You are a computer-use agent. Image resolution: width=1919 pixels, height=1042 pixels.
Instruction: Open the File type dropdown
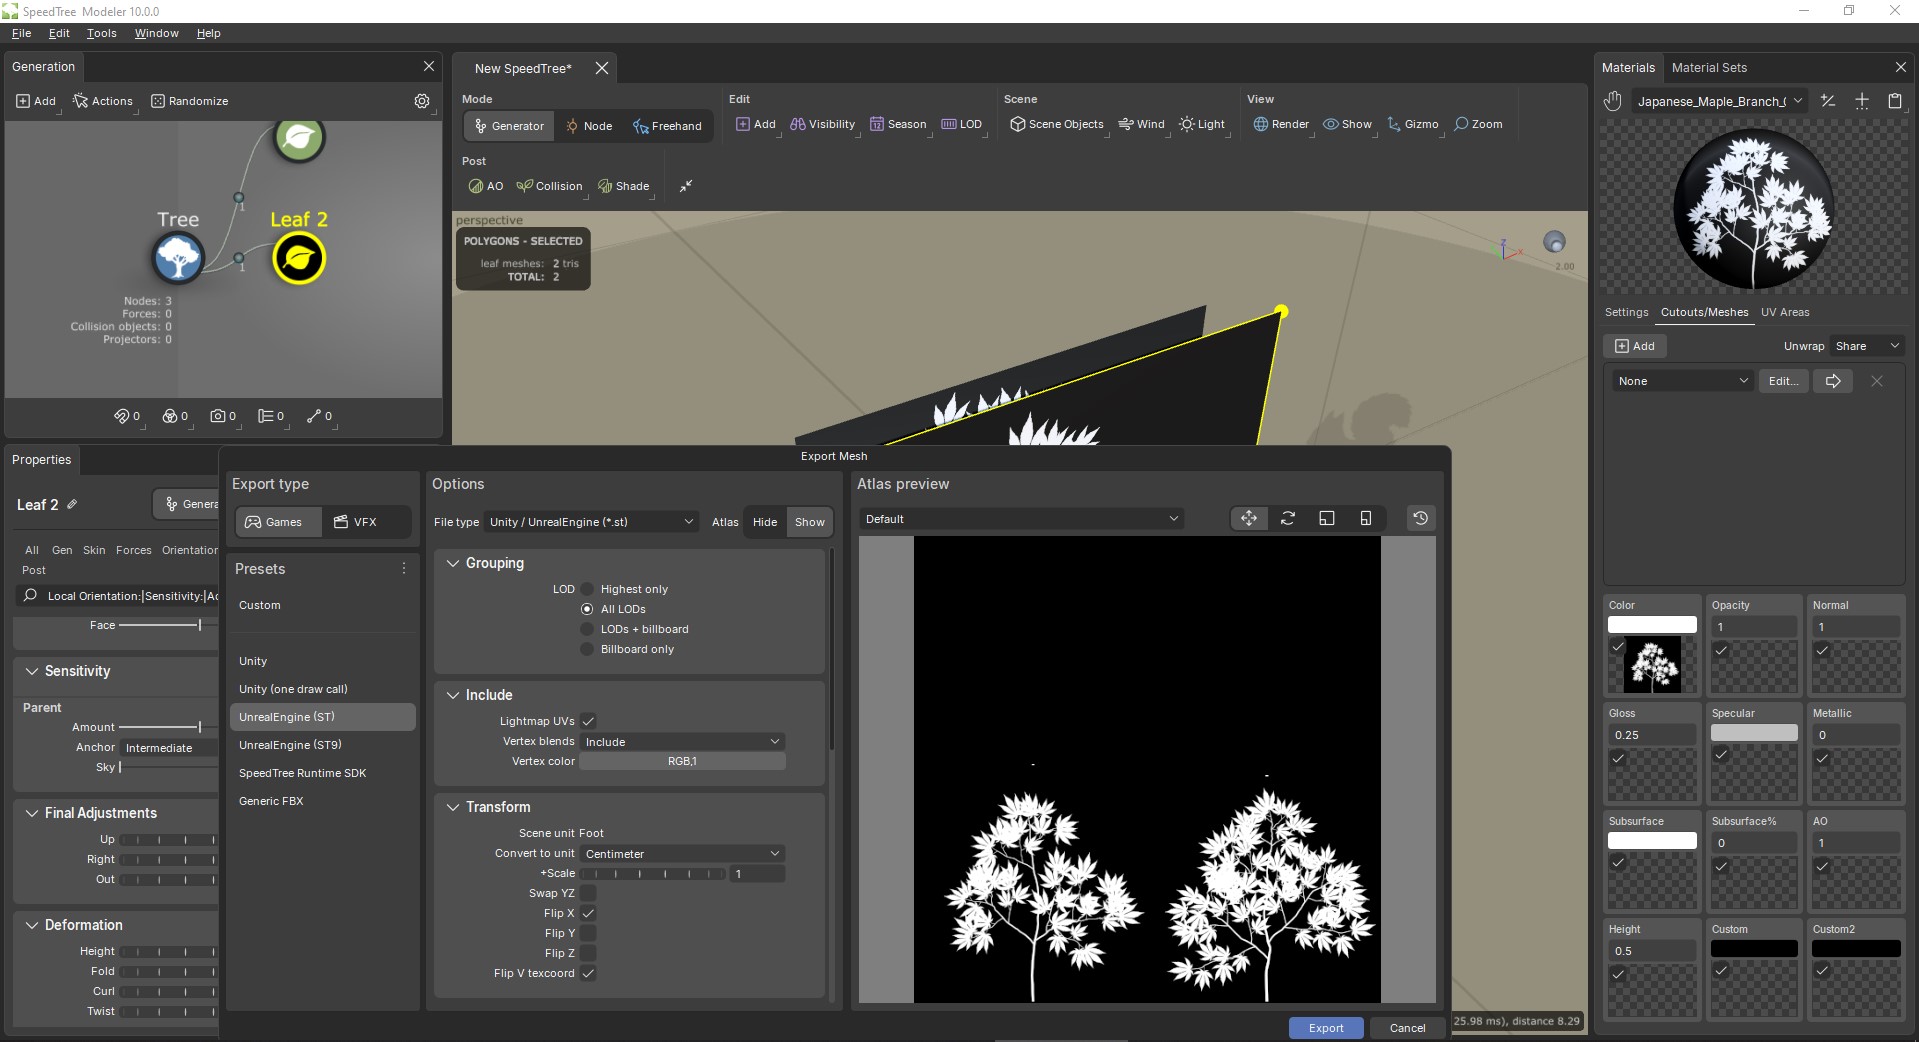pos(591,522)
